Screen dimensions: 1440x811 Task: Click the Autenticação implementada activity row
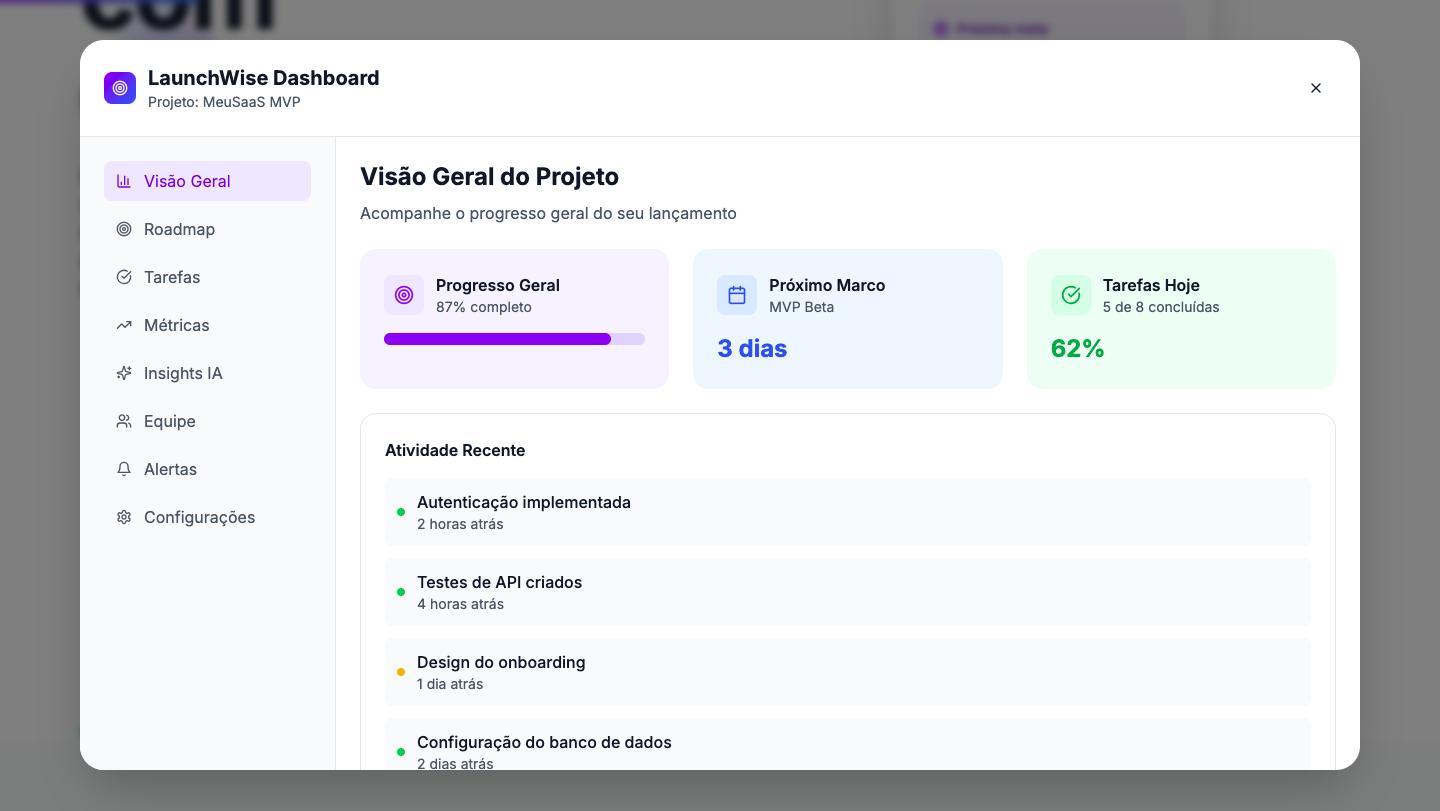[848, 512]
